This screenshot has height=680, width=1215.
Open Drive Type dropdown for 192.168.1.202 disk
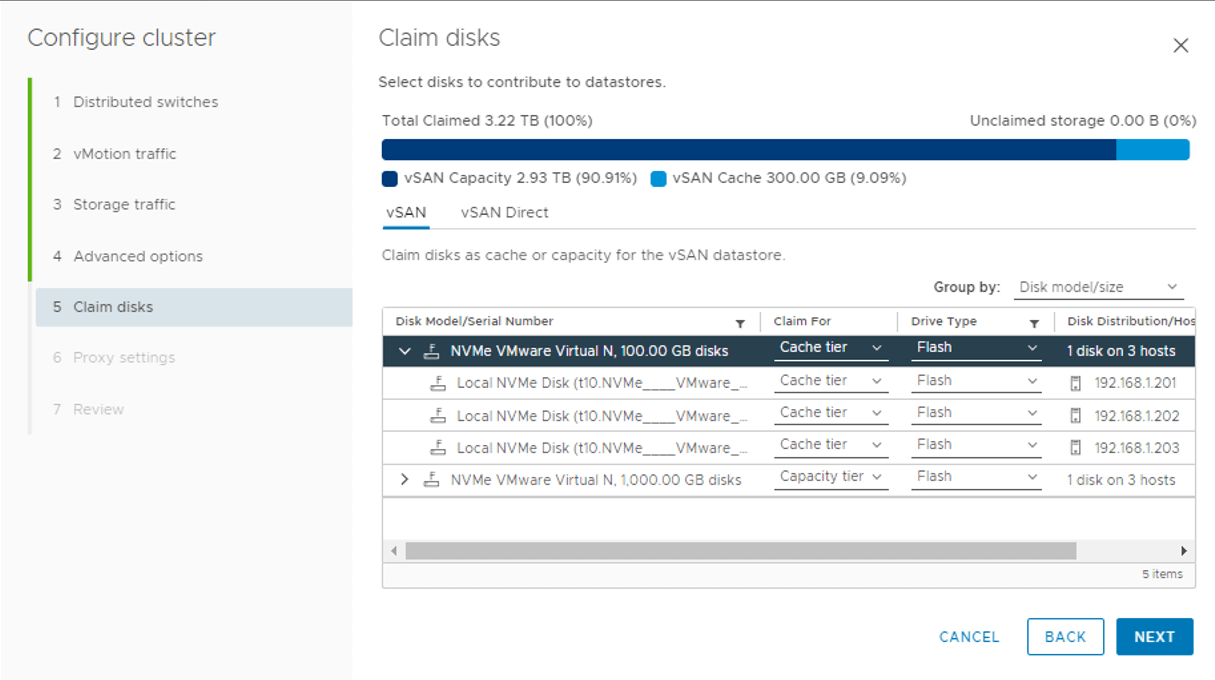(977, 413)
